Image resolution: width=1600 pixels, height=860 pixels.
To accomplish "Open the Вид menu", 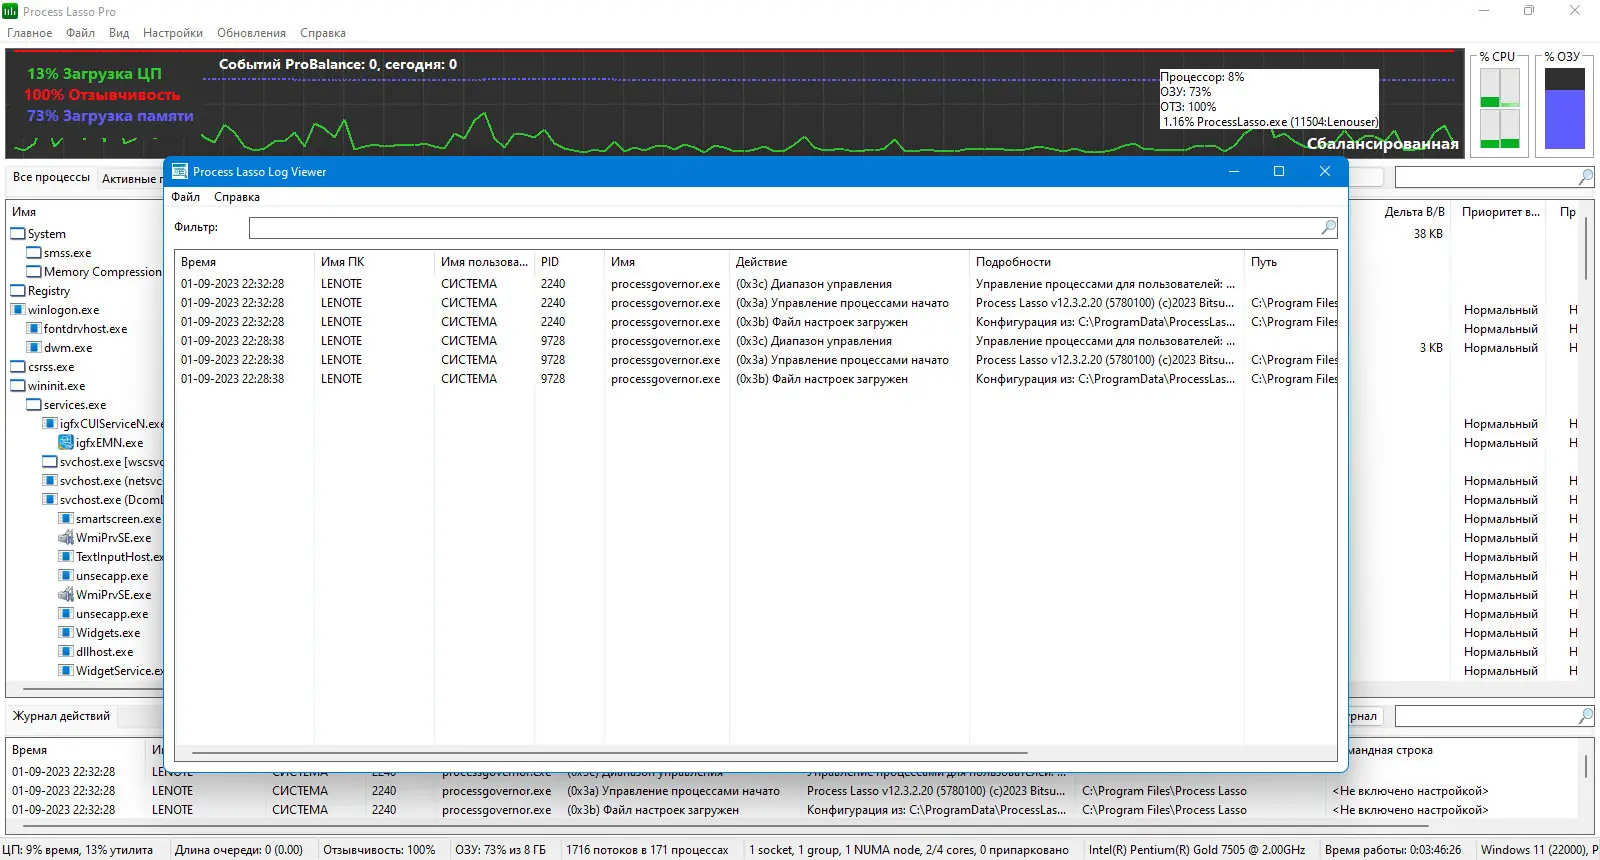I will point(119,33).
